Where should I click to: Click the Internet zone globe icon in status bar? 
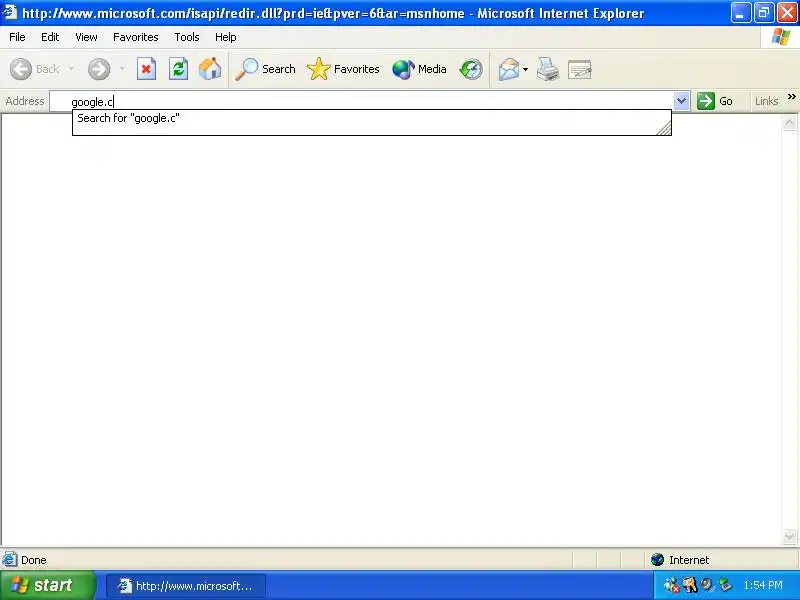(657, 560)
